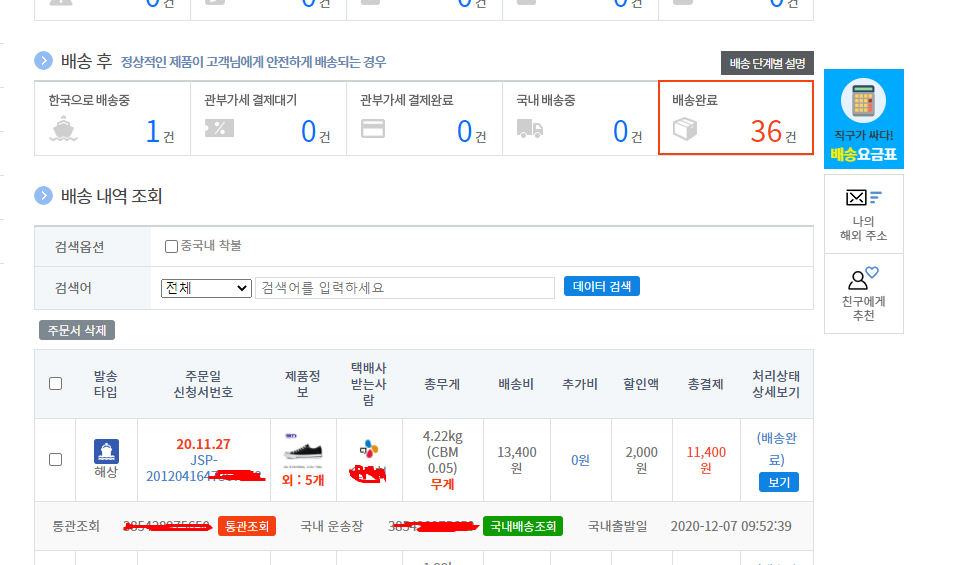
Task: Click the 데이터 검색 button
Action: pos(602,286)
